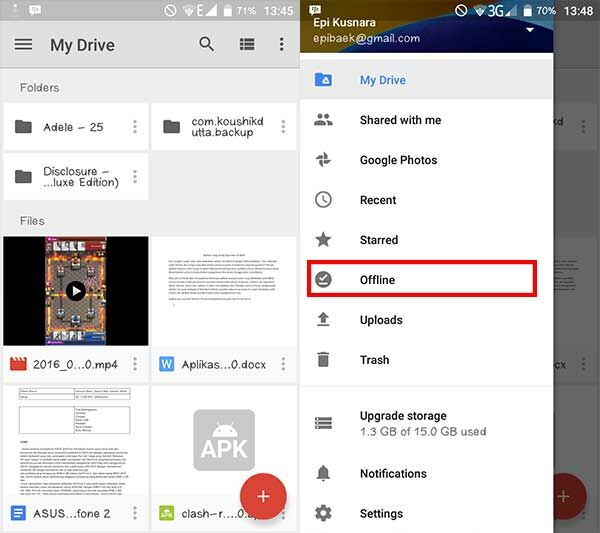
Task: Open the com.koushikdutta.backup folder
Action: [x=224, y=127]
